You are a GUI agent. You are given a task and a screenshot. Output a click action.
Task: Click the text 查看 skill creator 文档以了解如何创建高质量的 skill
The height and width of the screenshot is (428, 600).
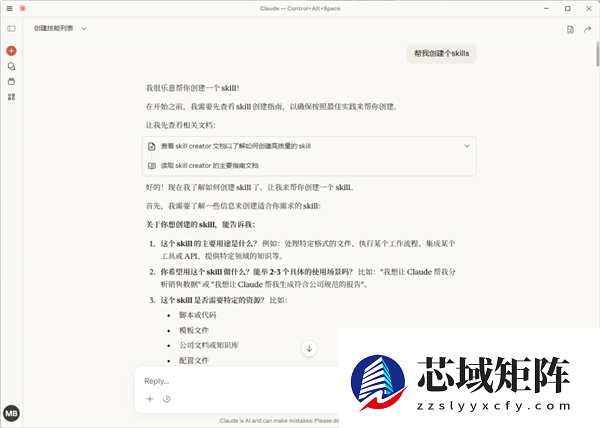point(236,146)
